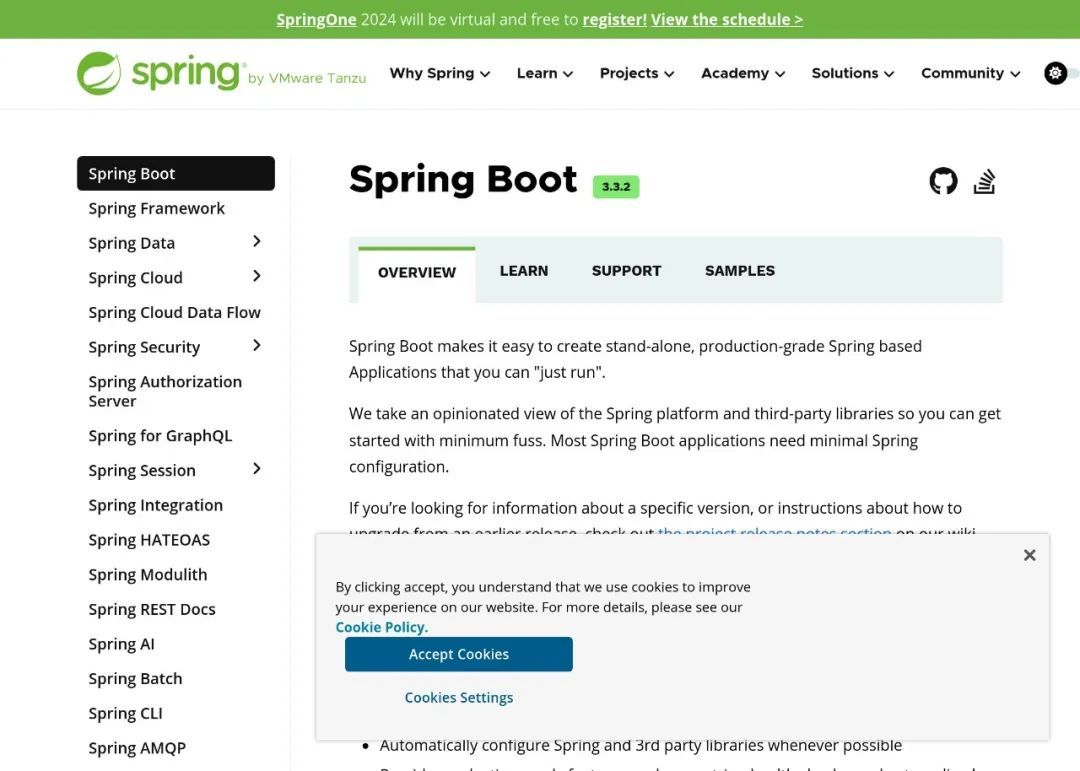Click View the schedule link
This screenshot has height=771, width=1080.
click(x=727, y=19)
